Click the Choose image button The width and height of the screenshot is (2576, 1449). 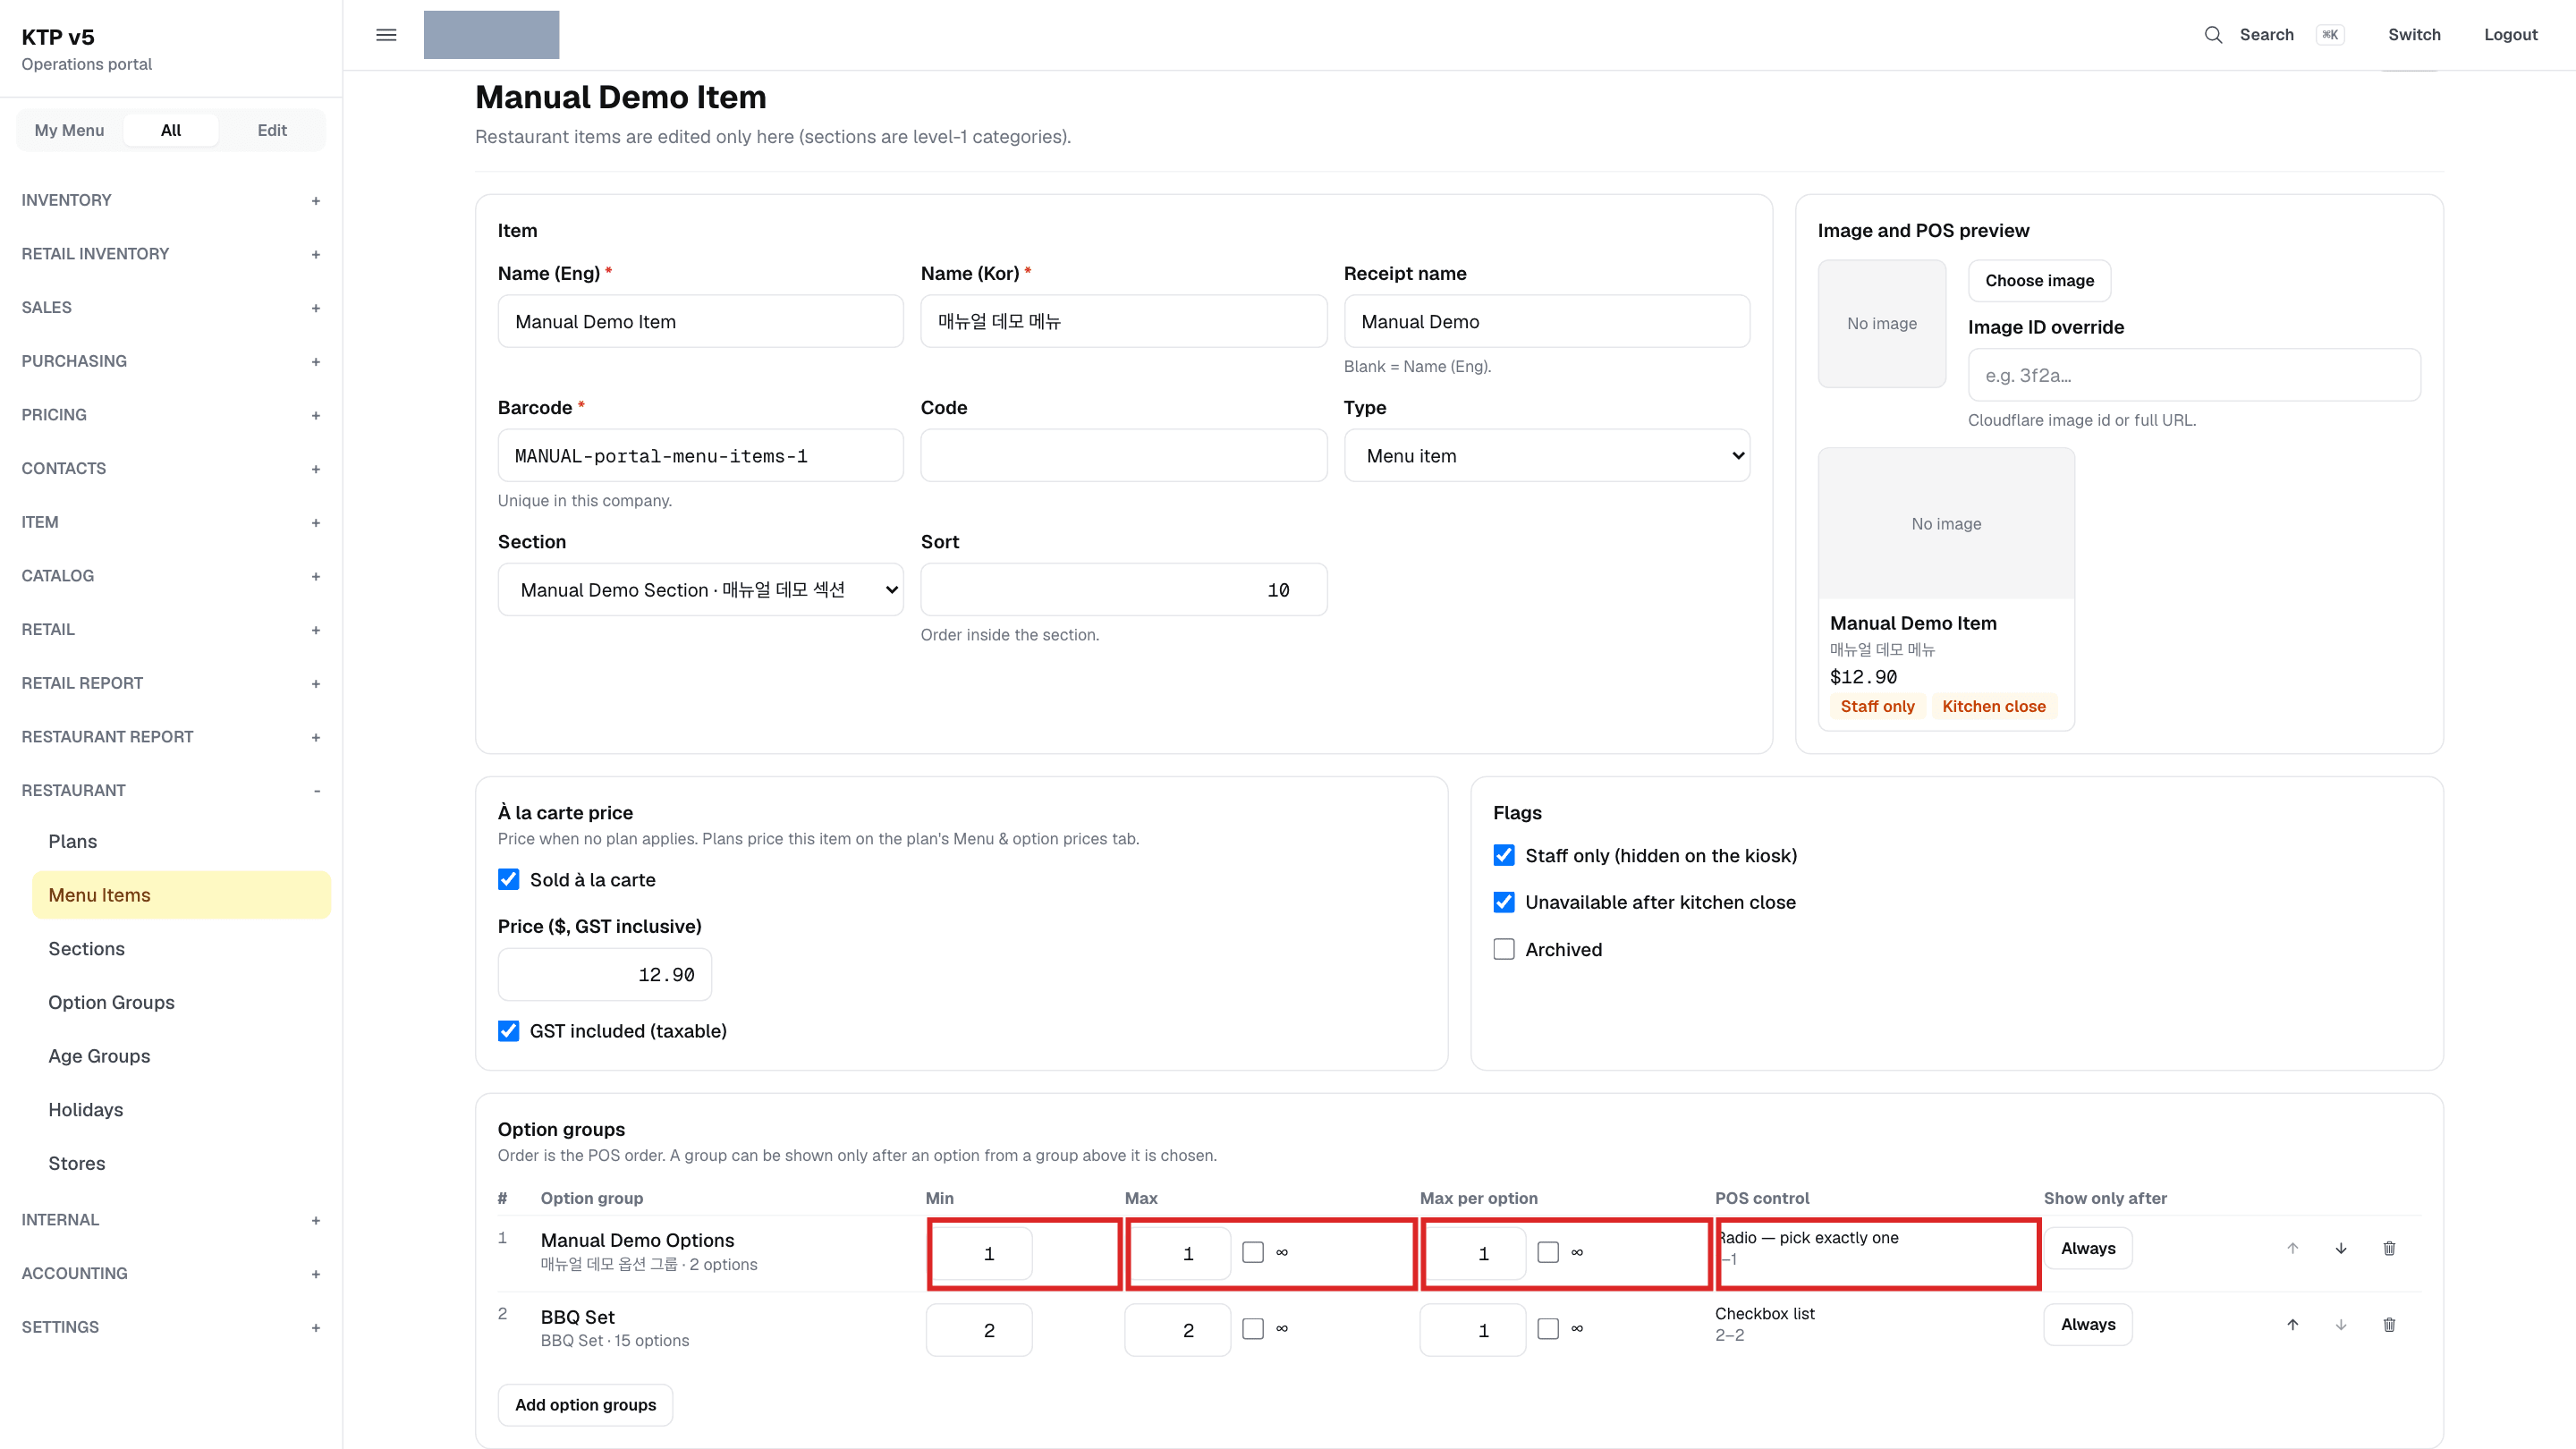point(2039,281)
